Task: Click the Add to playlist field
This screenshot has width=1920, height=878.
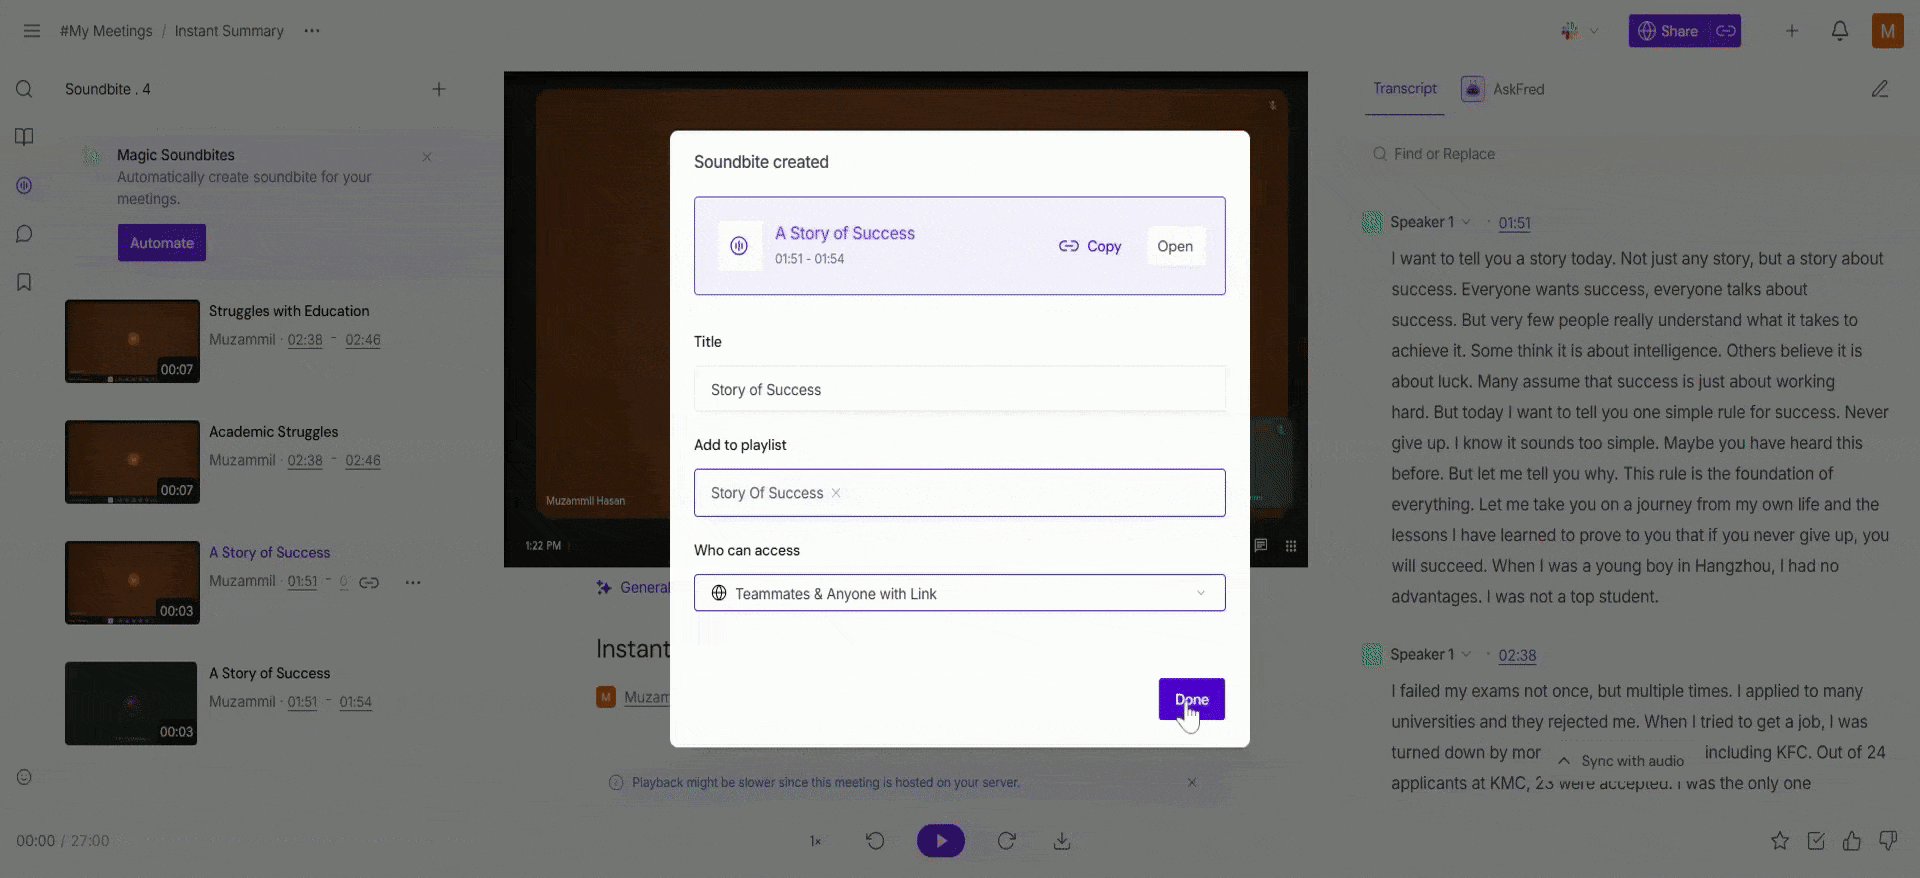Action: coord(960,493)
